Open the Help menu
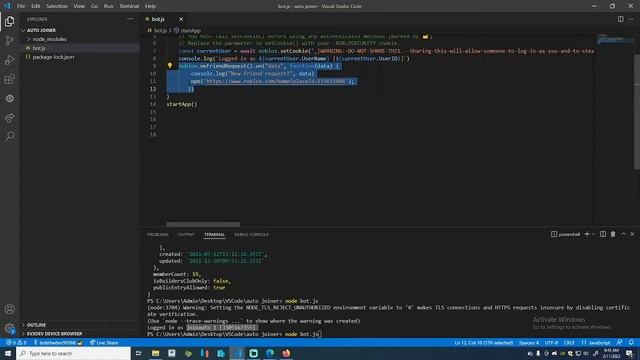The height and width of the screenshot is (360, 640). coord(151,6)
